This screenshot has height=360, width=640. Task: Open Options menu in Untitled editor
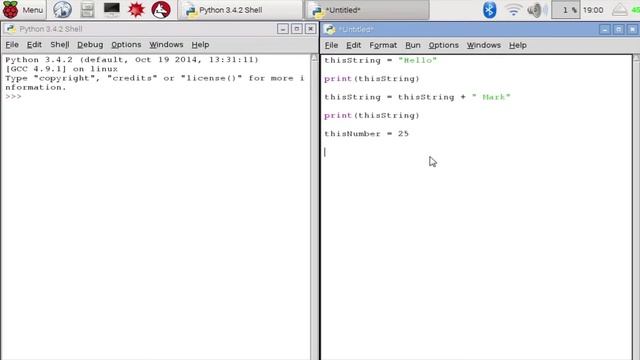[x=443, y=45]
